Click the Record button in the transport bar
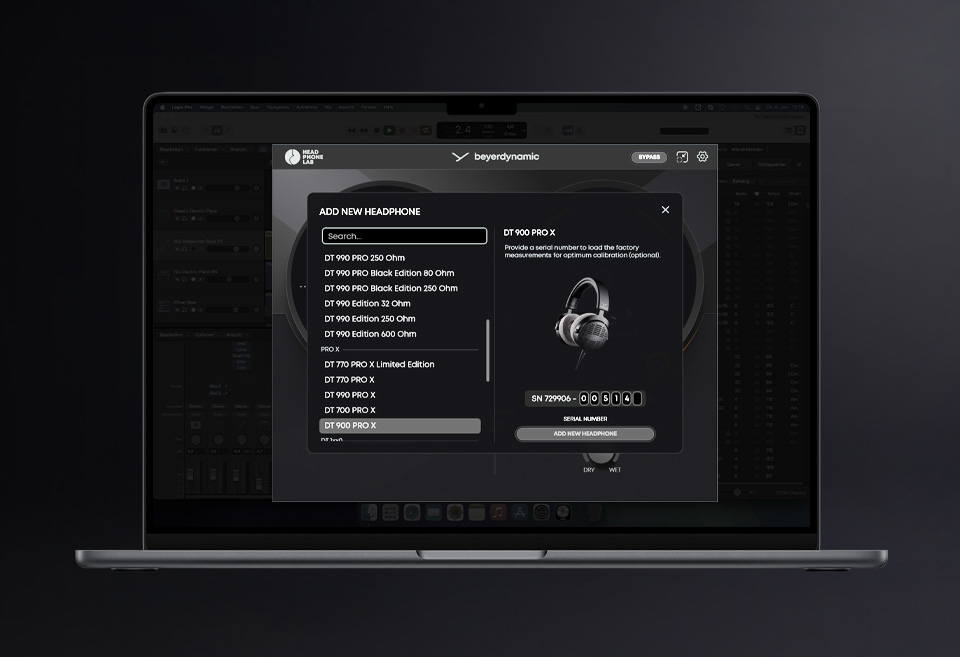The image size is (960, 657). point(401,130)
